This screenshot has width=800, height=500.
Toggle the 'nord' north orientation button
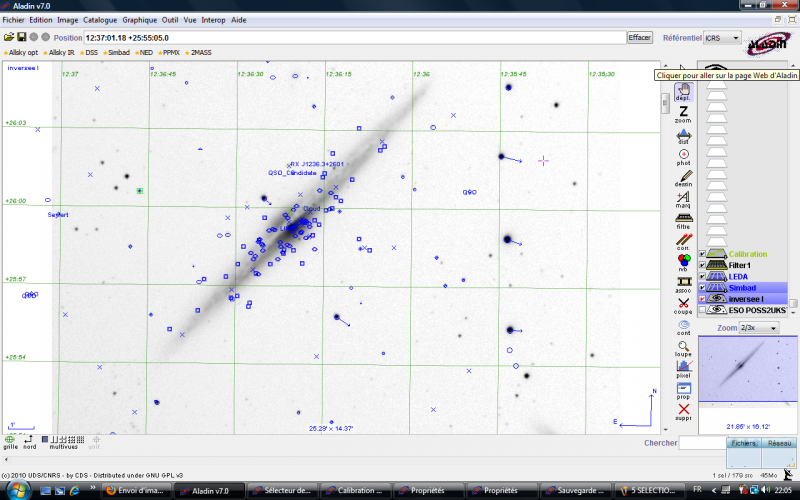[x=30, y=442]
